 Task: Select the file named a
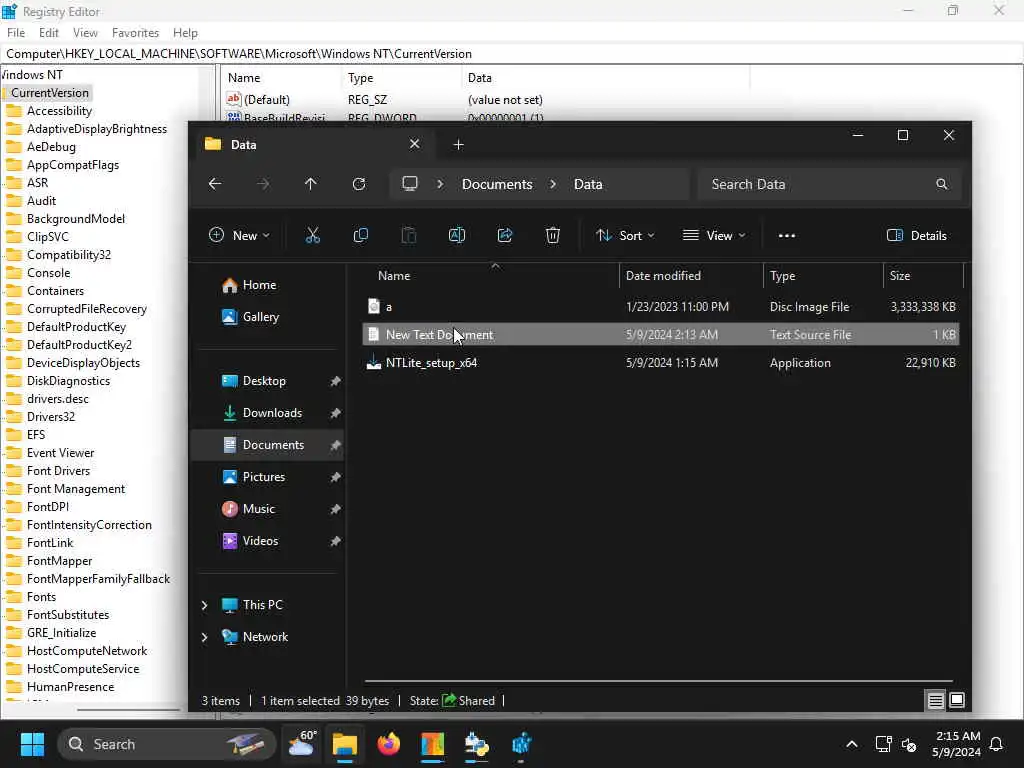click(660, 307)
